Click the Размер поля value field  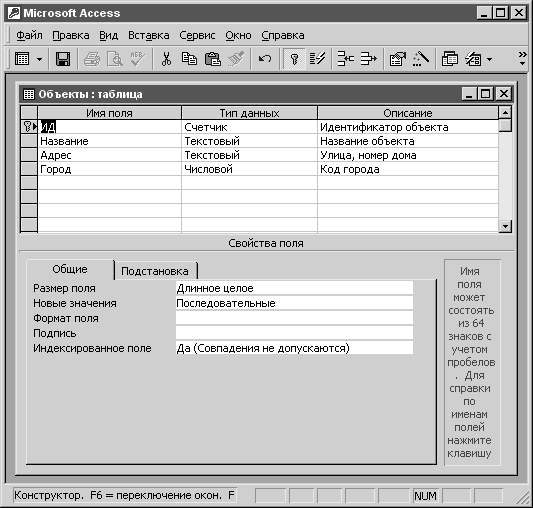294,288
